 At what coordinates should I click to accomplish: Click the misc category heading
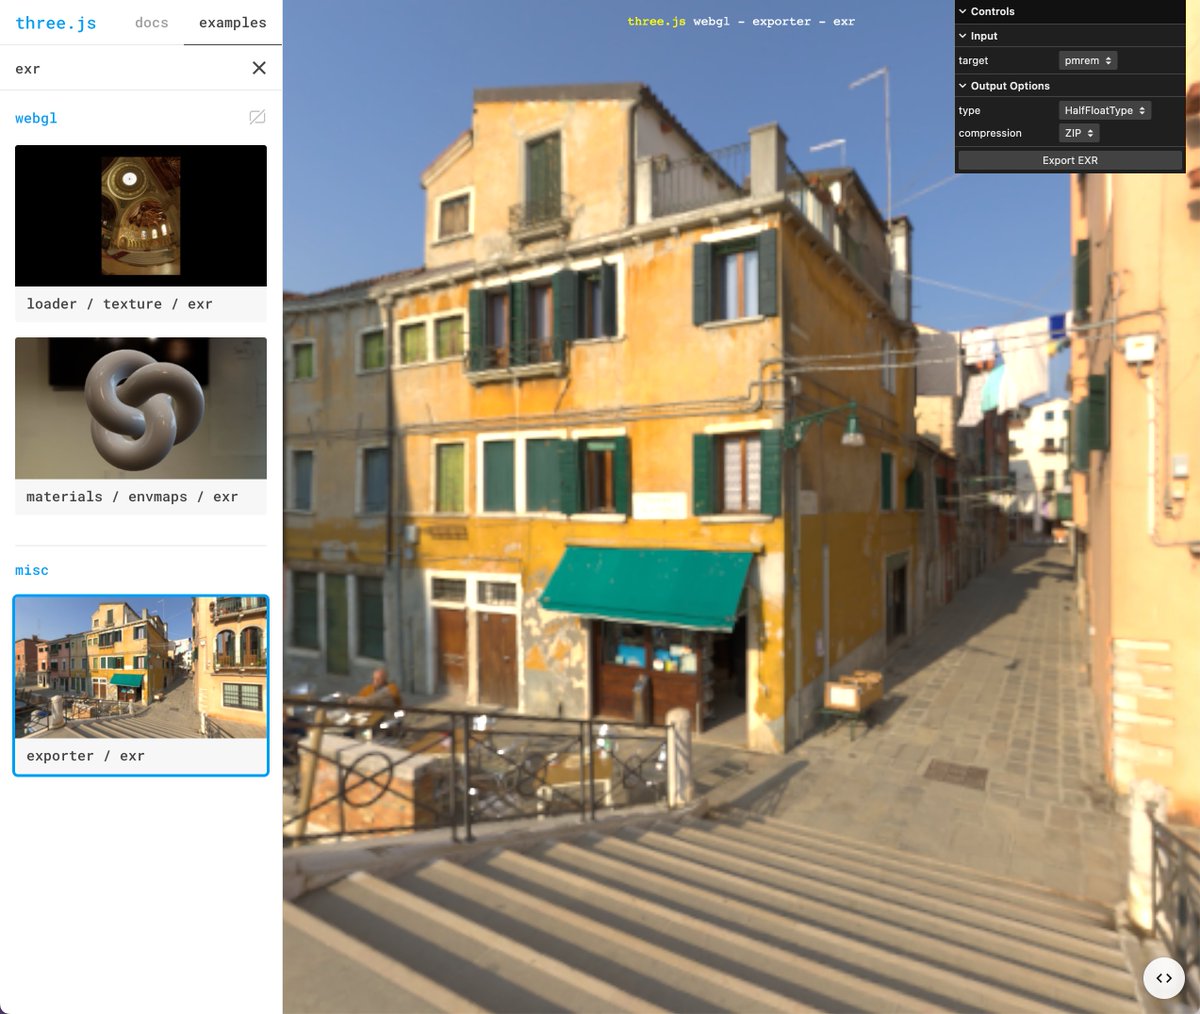32,570
